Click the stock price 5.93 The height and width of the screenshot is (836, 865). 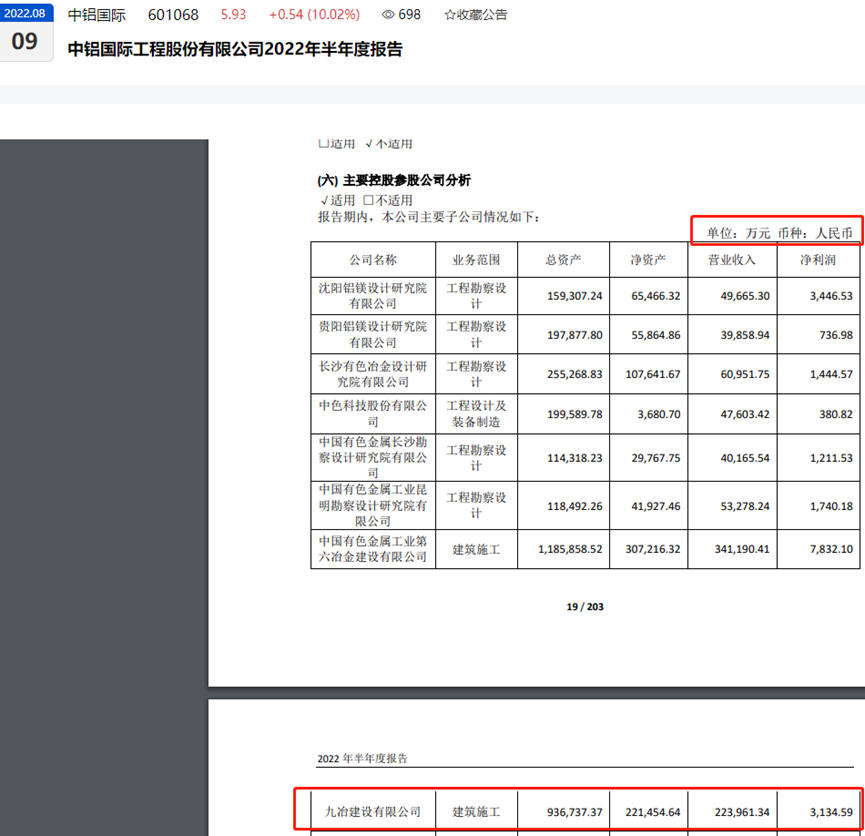pyautogui.click(x=233, y=15)
